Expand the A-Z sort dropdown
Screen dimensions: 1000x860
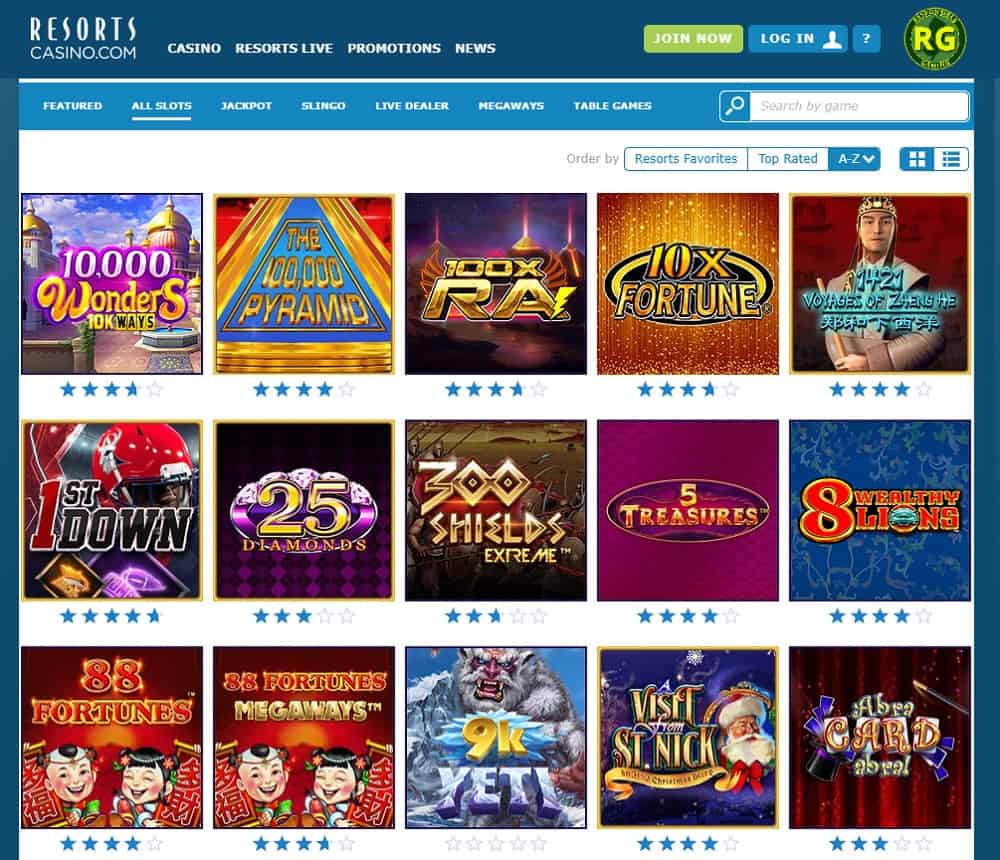tap(855, 159)
